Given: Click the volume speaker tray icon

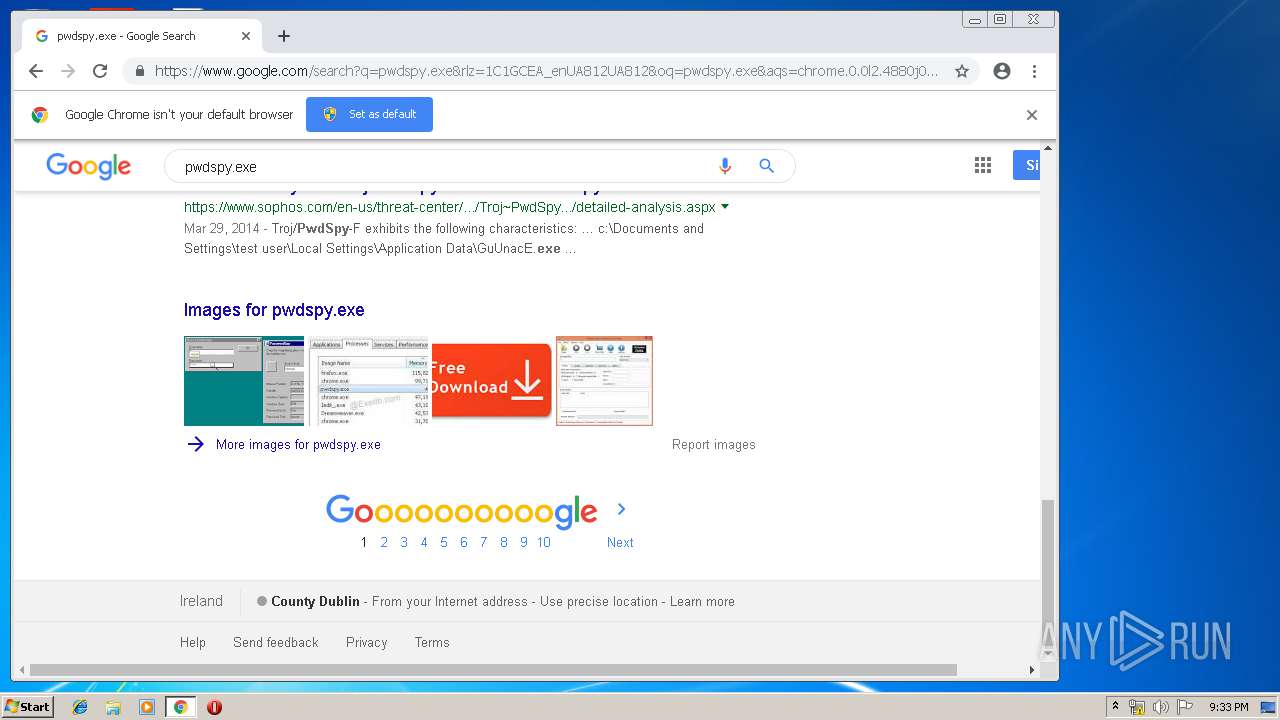Looking at the screenshot, I should click(1161, 707).
